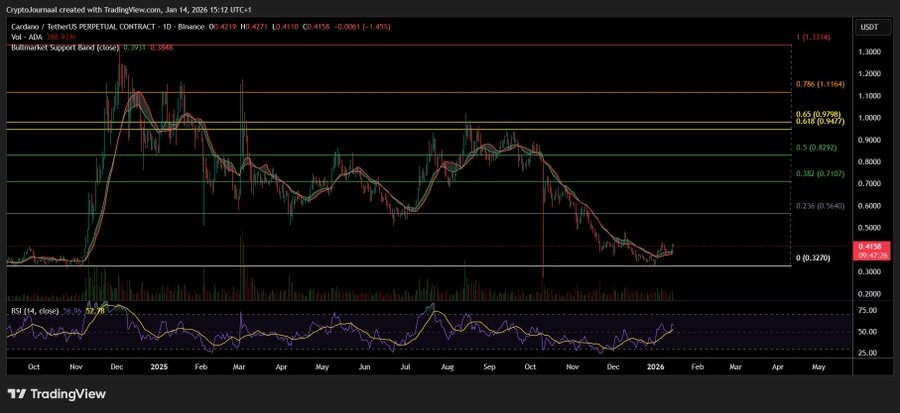Click the Sep label on the time axis
The height and width of the screenshot is (413, 900).
click(490, 365)
